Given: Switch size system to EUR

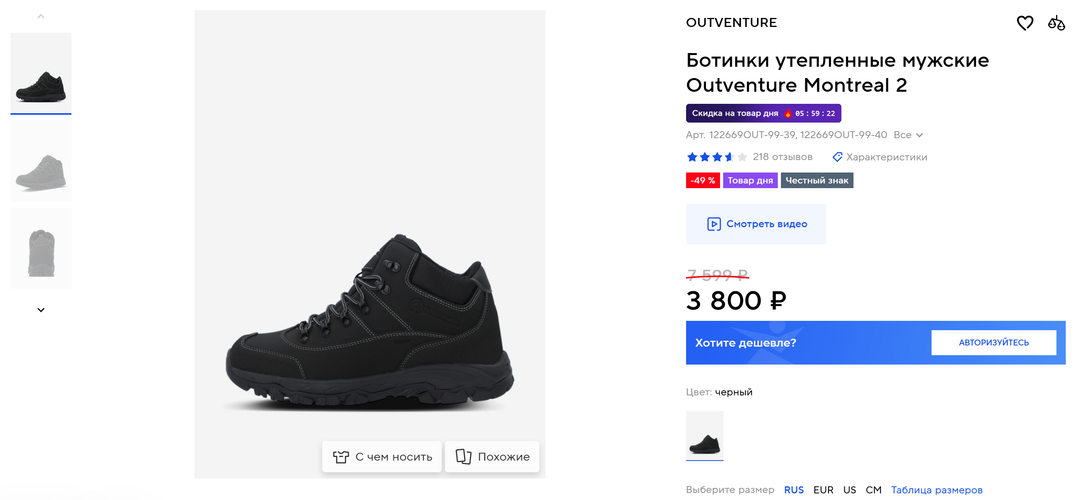Looking at the screenshot, I should (x=823, y=490).
